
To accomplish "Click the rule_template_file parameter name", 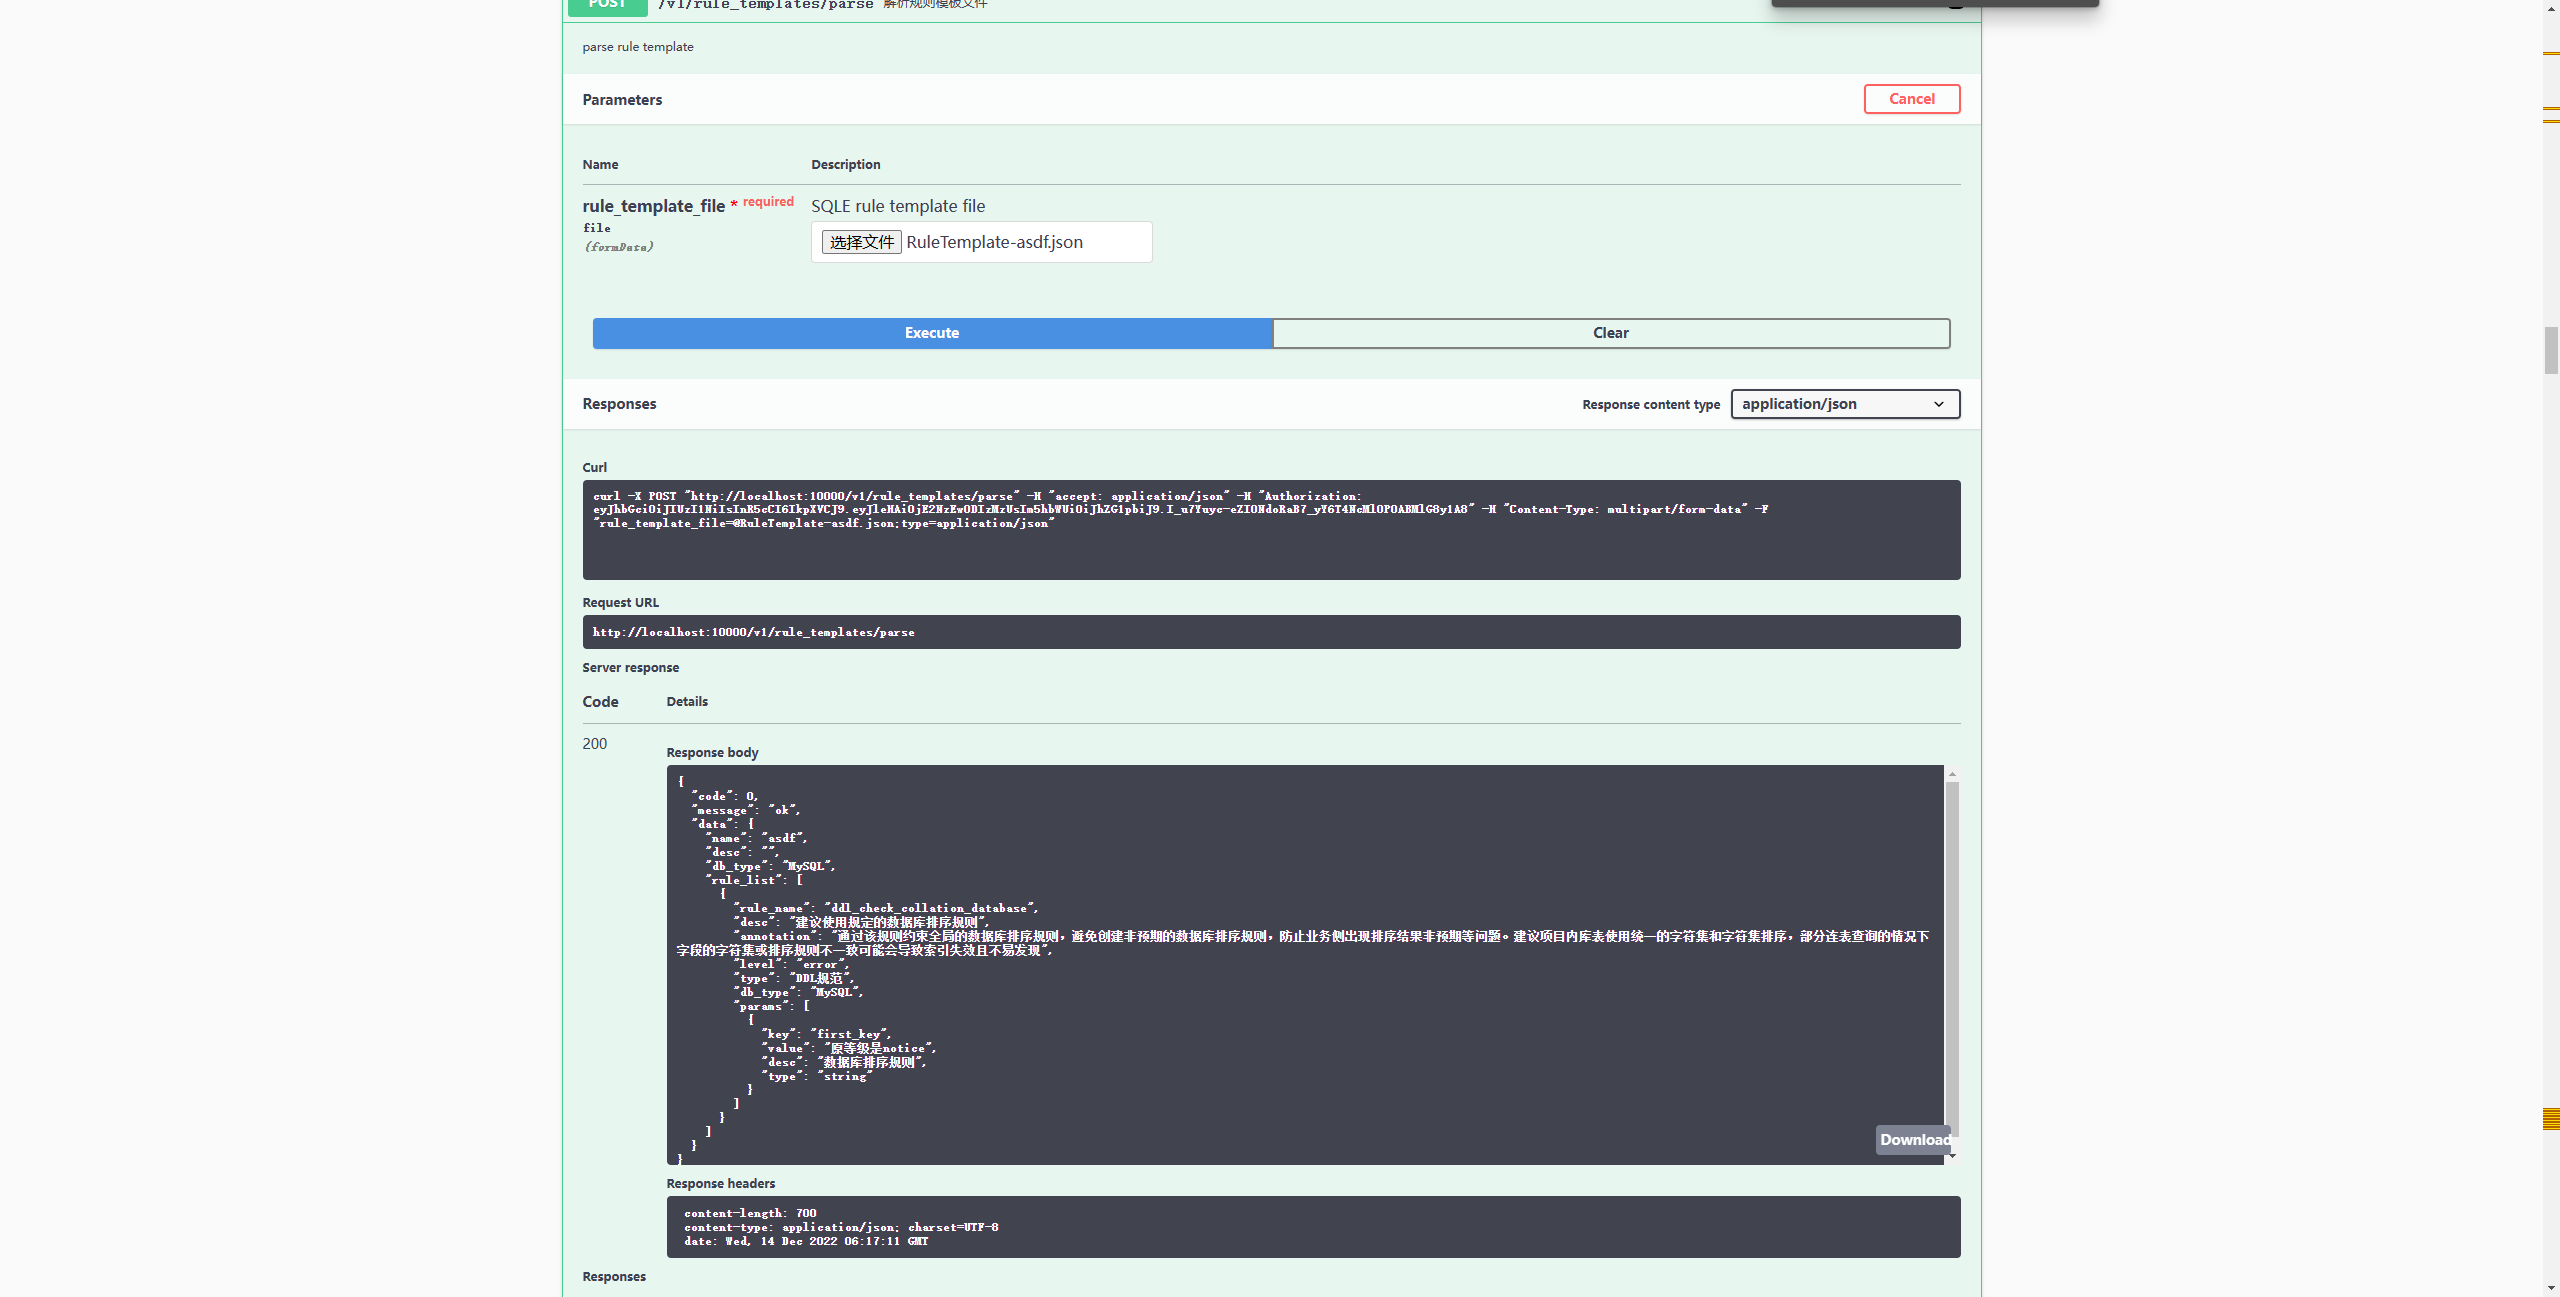I will 653,205.
